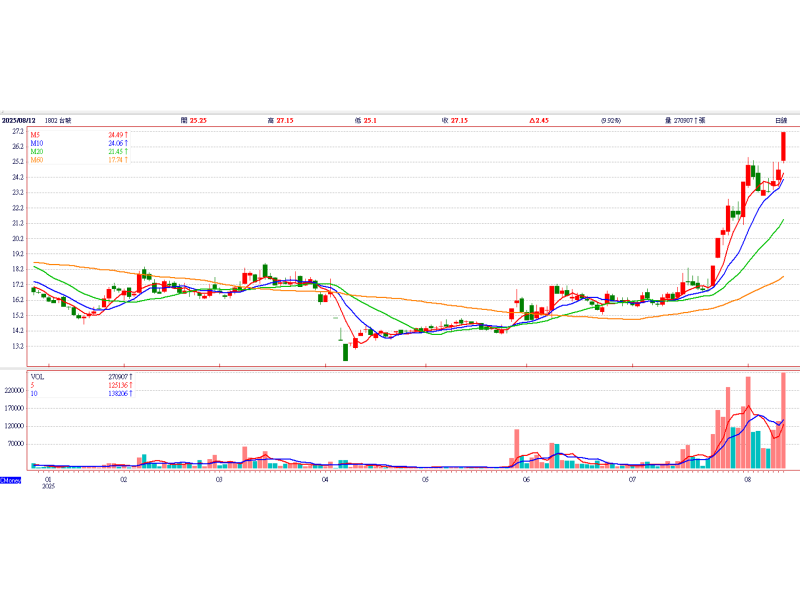Click the 27.2 price axis label
The image size is (800, 600).
(17, 131)
